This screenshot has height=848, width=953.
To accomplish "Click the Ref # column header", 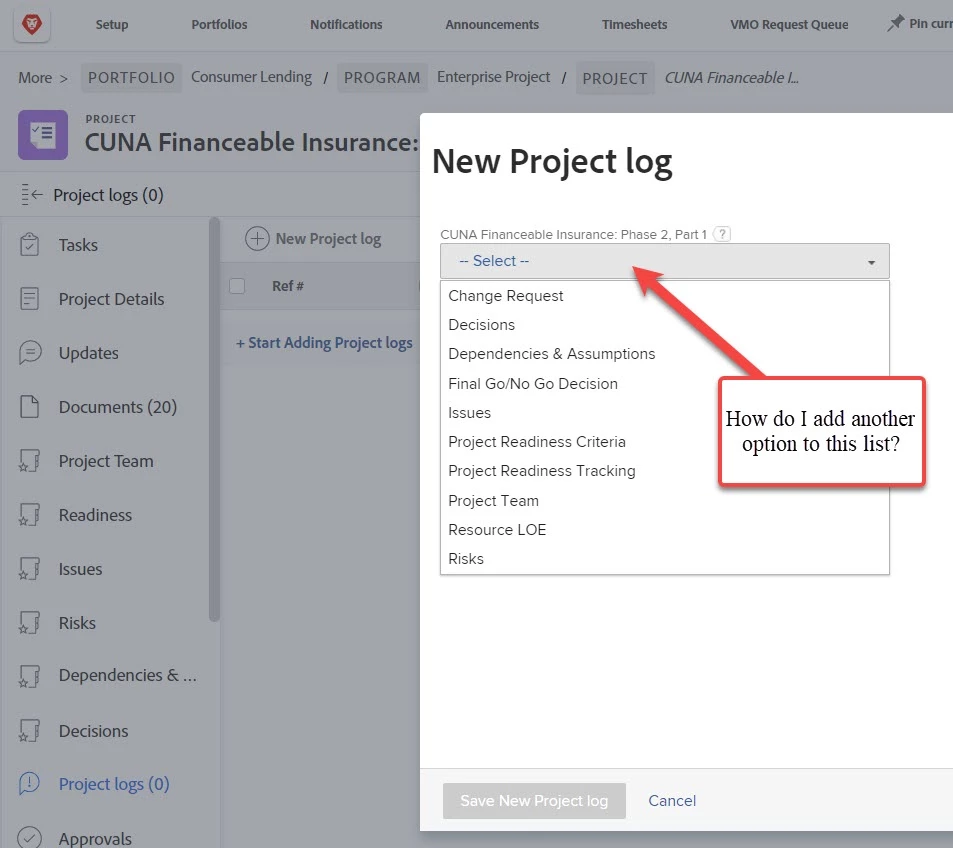I will (x=288, y=286).
